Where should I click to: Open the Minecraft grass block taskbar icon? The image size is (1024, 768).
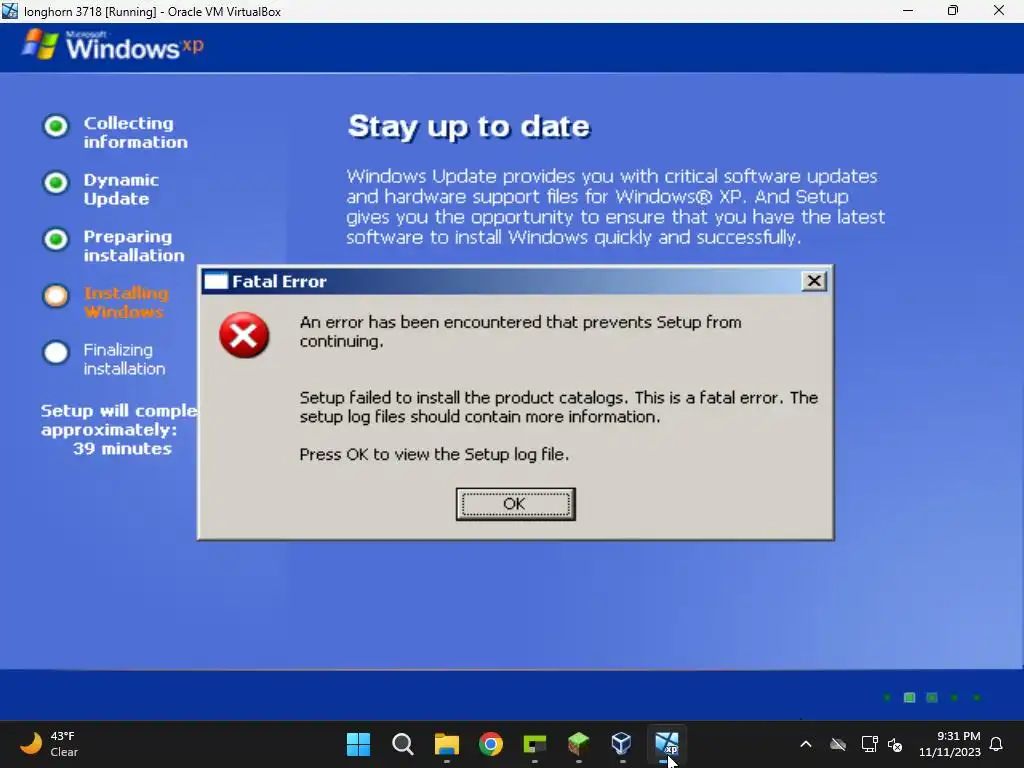(579, 744)
